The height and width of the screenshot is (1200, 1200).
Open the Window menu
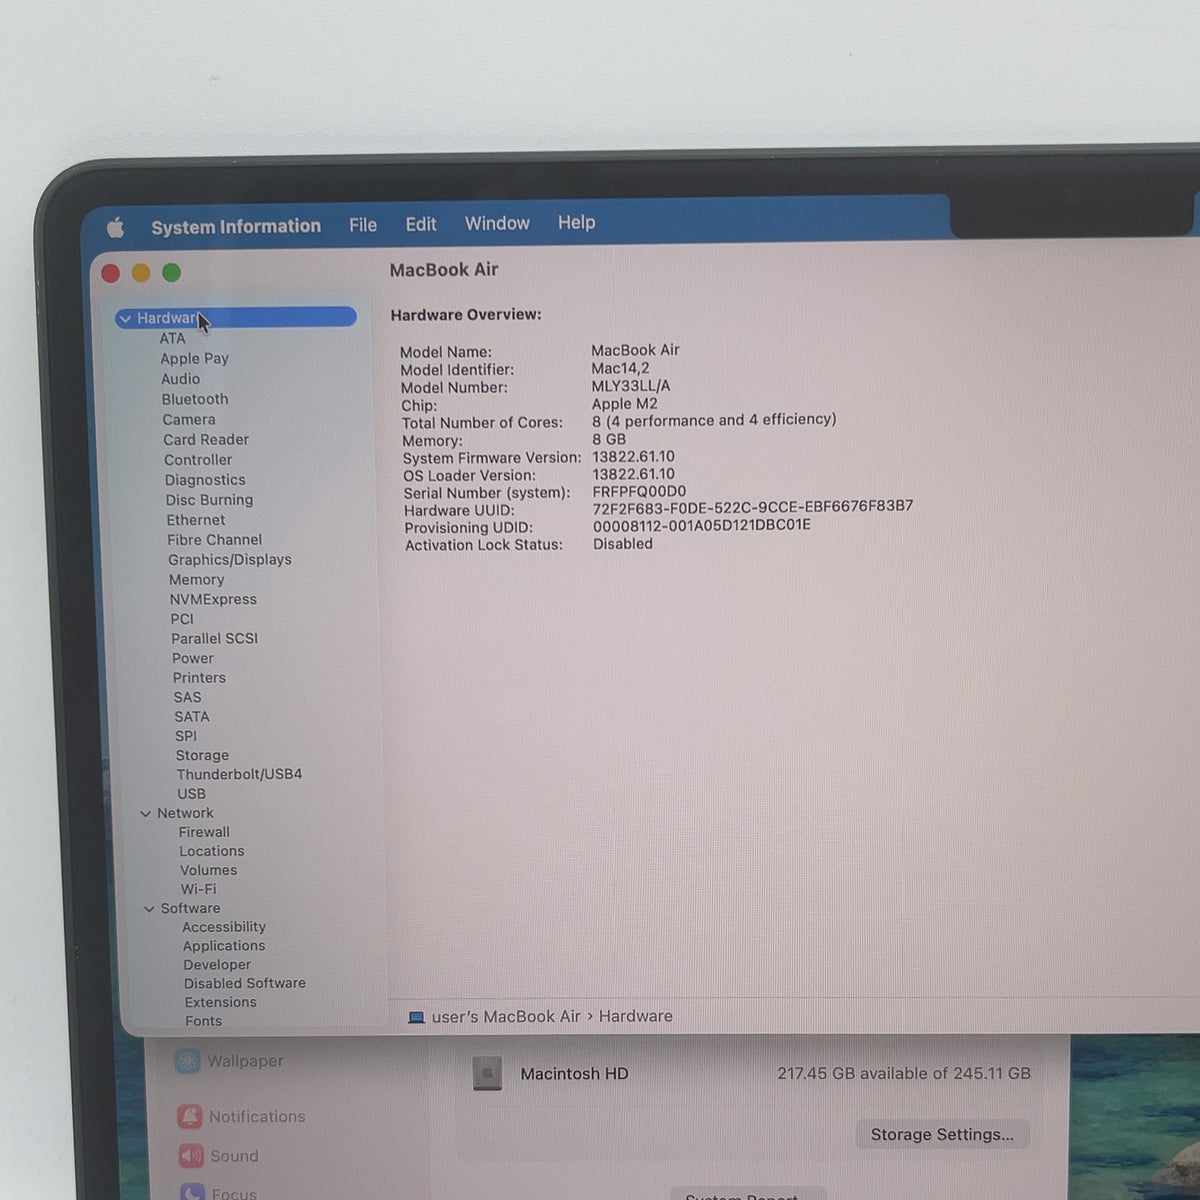[497, 223]
